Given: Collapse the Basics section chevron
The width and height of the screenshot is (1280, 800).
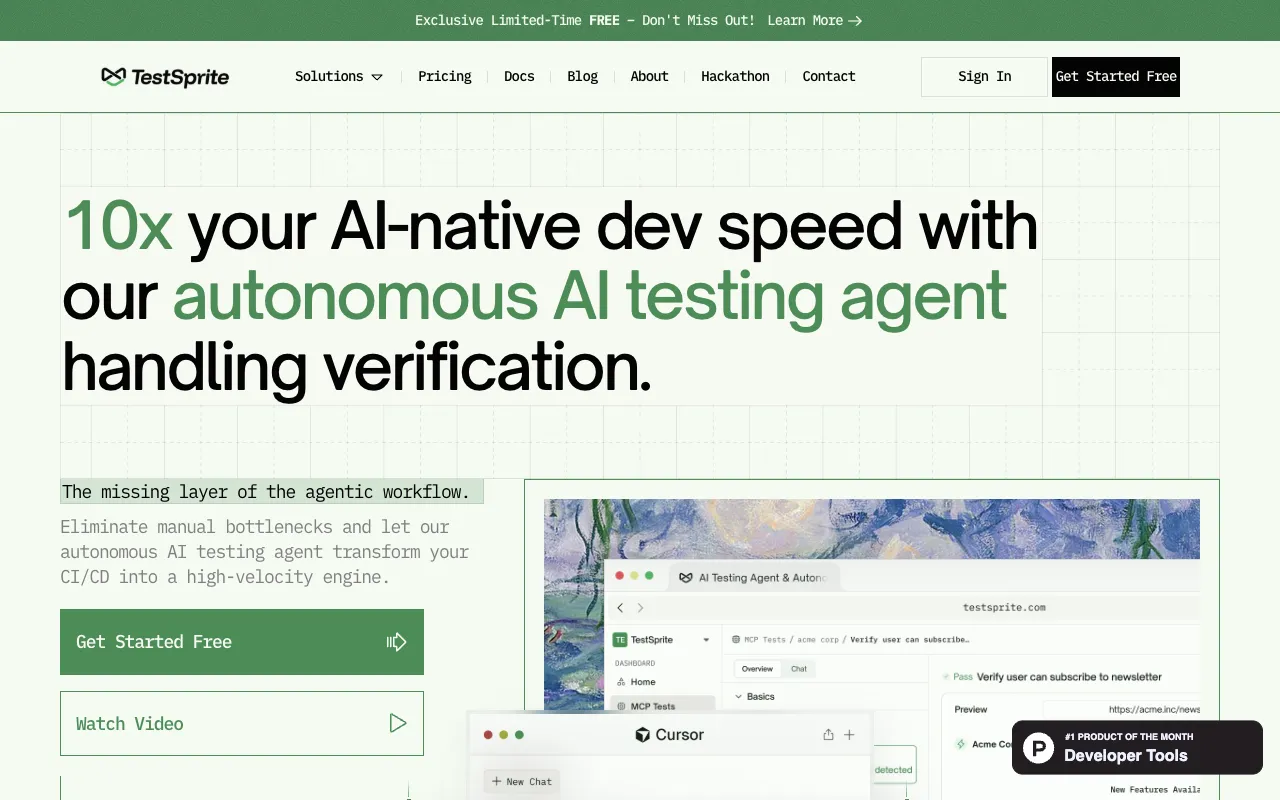Looking at the screenshot, I should pyautogui.click(x=739, y=697).
